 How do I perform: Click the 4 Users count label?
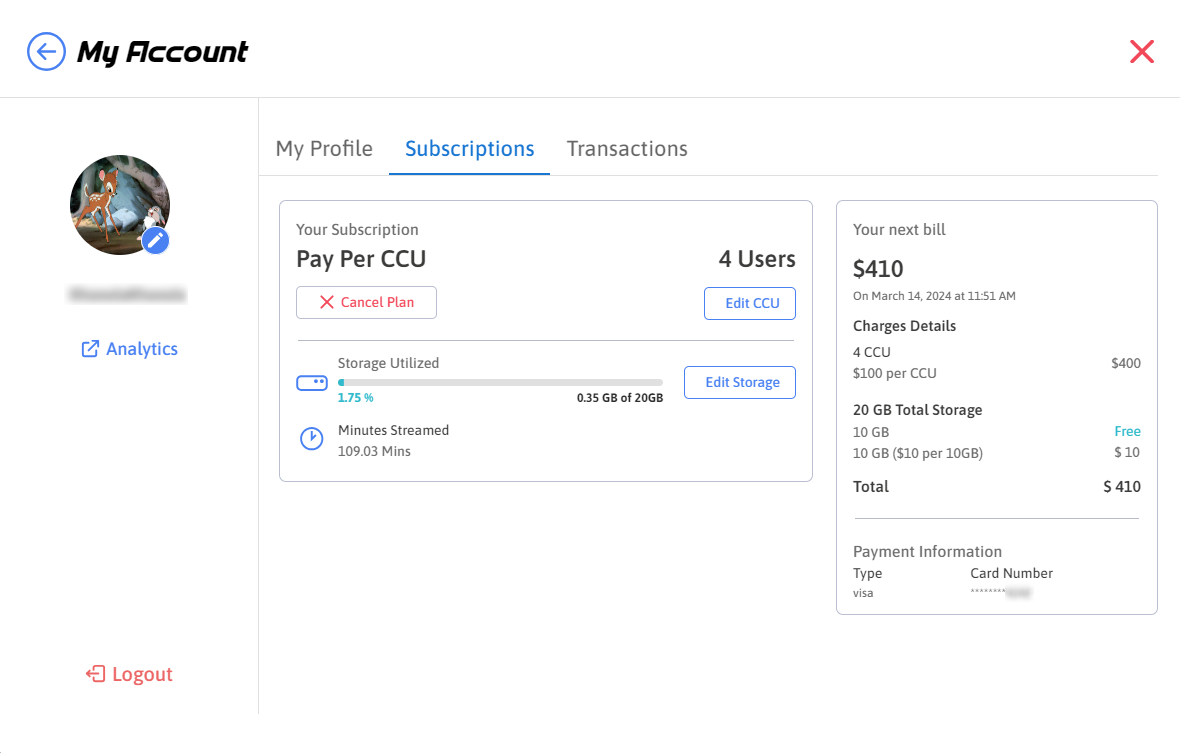point(756,259)
